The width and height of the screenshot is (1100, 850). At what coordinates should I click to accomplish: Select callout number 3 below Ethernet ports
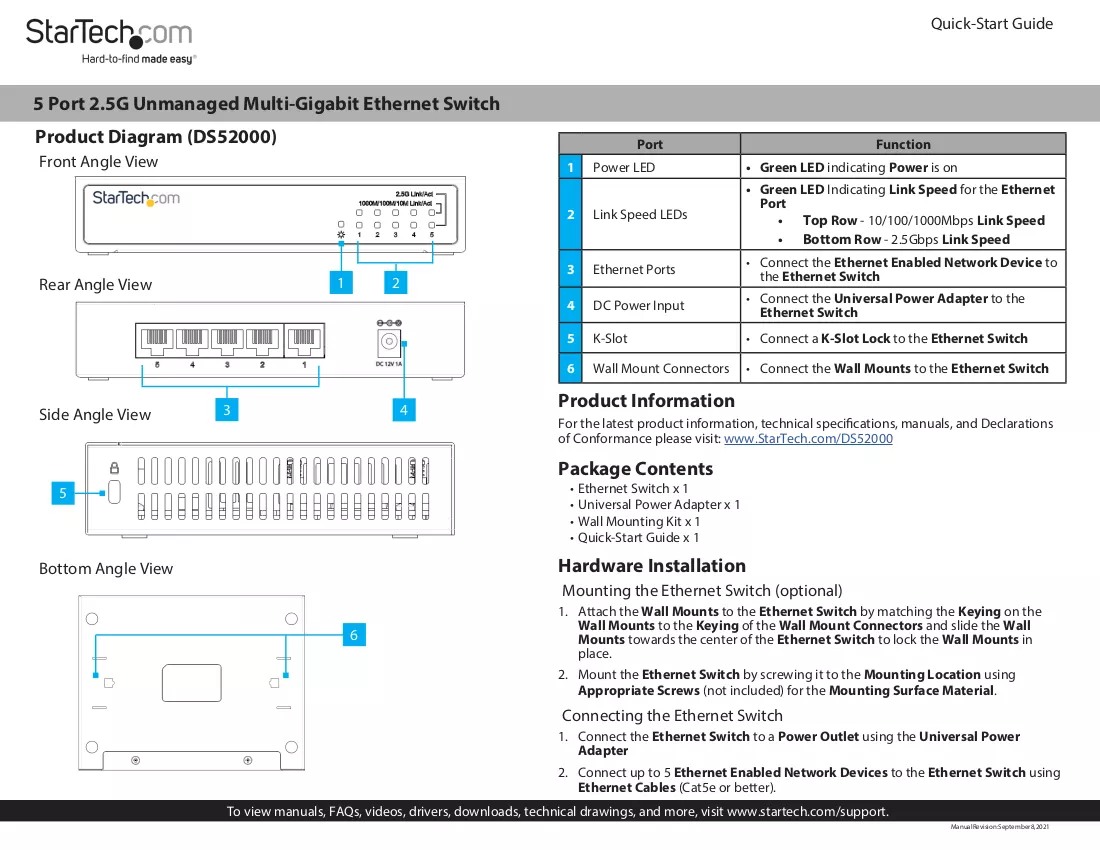(227, 410)
